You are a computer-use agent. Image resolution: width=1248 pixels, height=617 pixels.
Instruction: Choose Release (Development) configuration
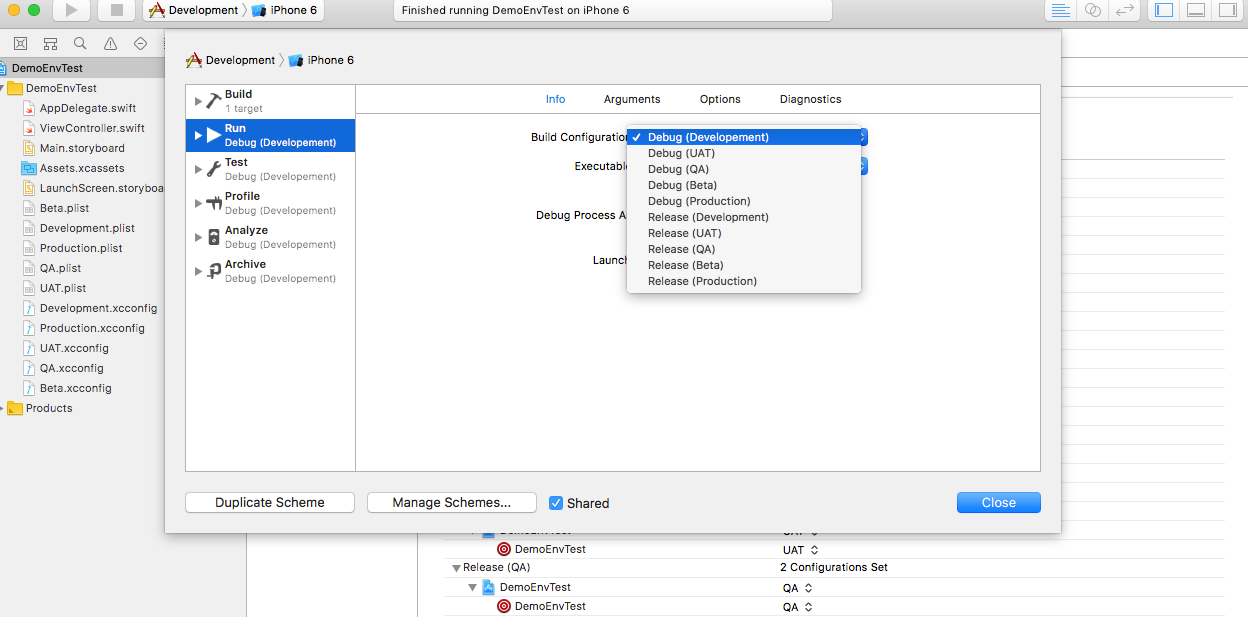tap(744, 217)
